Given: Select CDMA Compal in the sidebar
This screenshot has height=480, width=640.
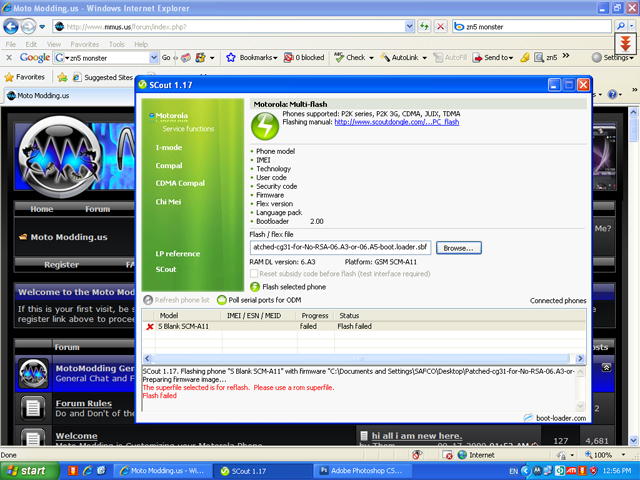Looking at the screenshot, I should (180, 183).
